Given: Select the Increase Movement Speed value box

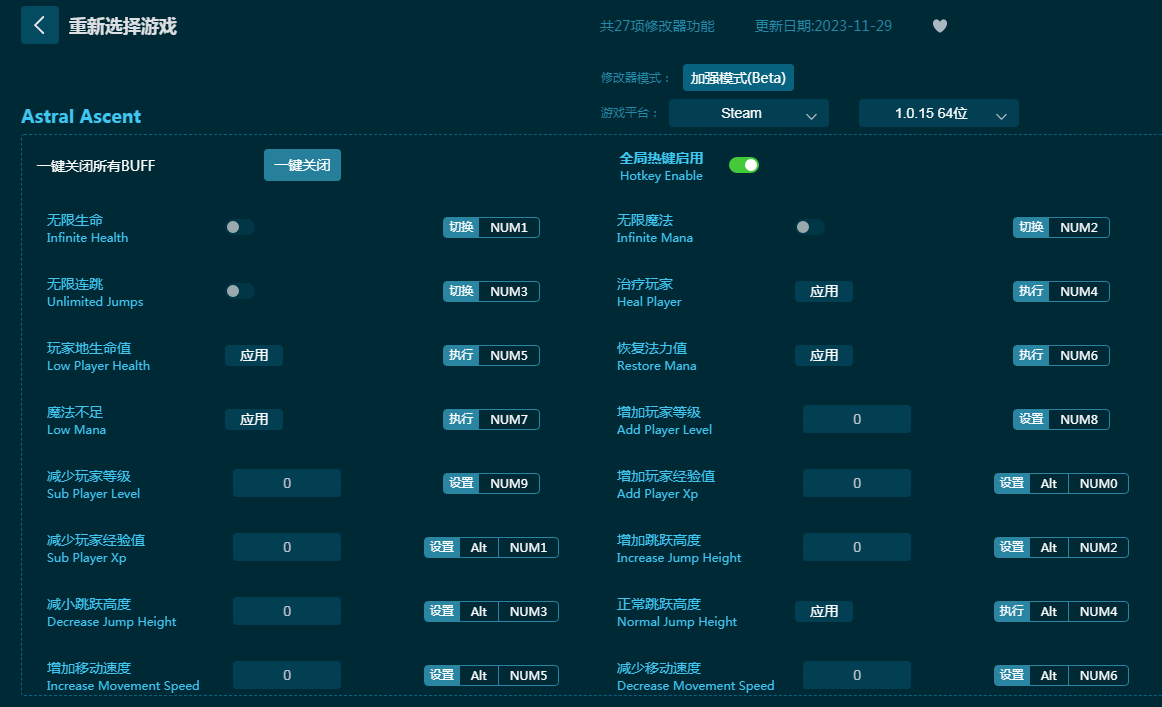Looking at the screenshot, I should click(x=286, y=675).
